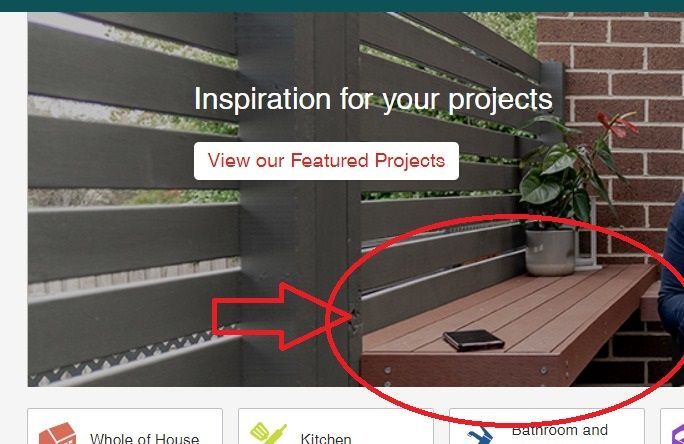Select the Bathroom and category text

tap(560, 430)
